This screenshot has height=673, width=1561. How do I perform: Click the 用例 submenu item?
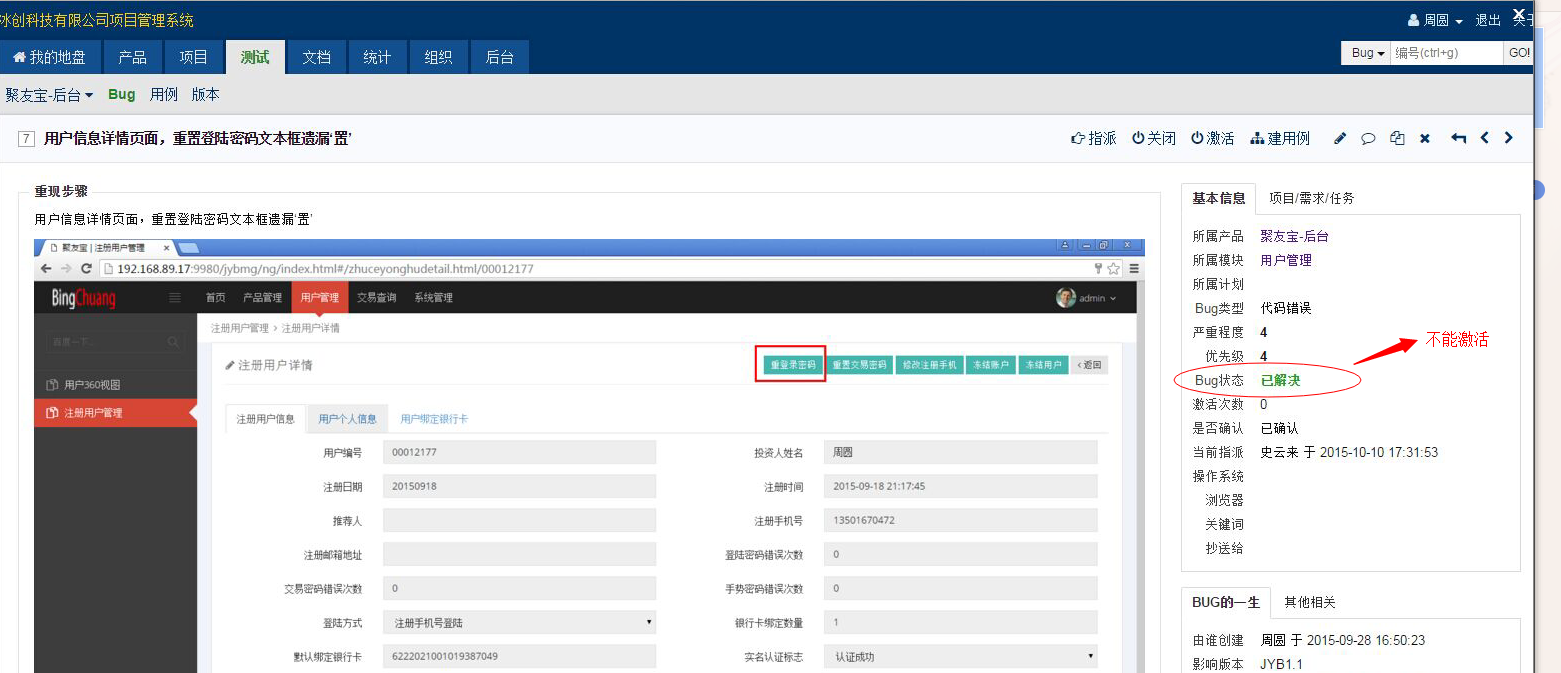pyautogui.click(x=163, y=95)
